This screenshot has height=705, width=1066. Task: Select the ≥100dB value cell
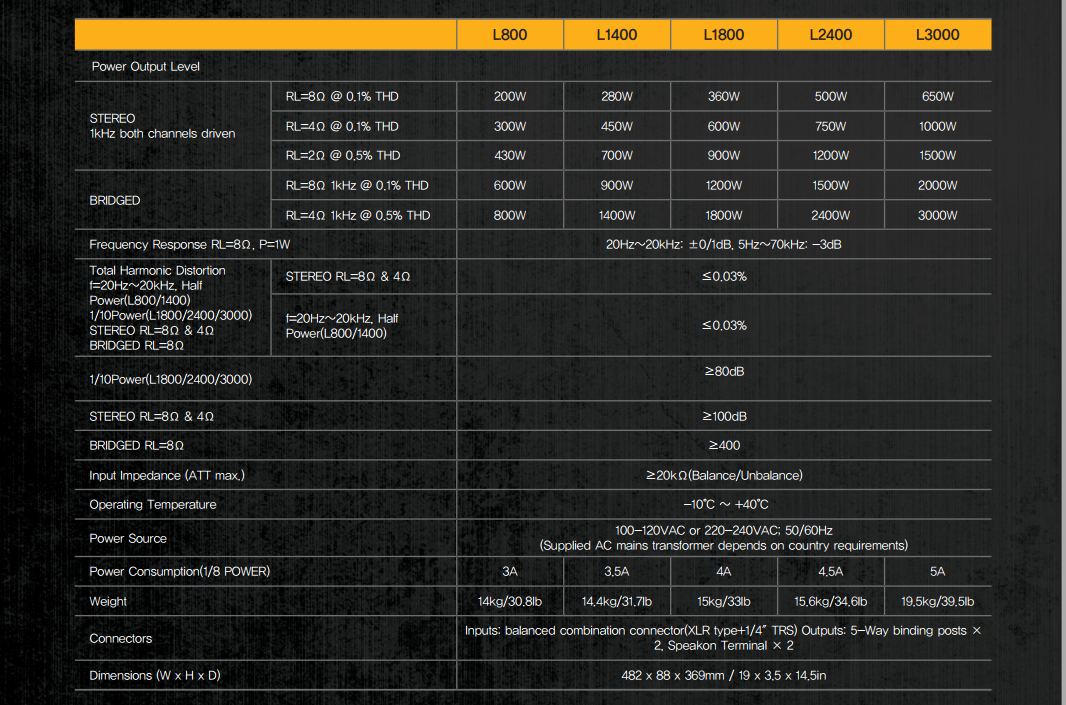(x=724, y=416)
